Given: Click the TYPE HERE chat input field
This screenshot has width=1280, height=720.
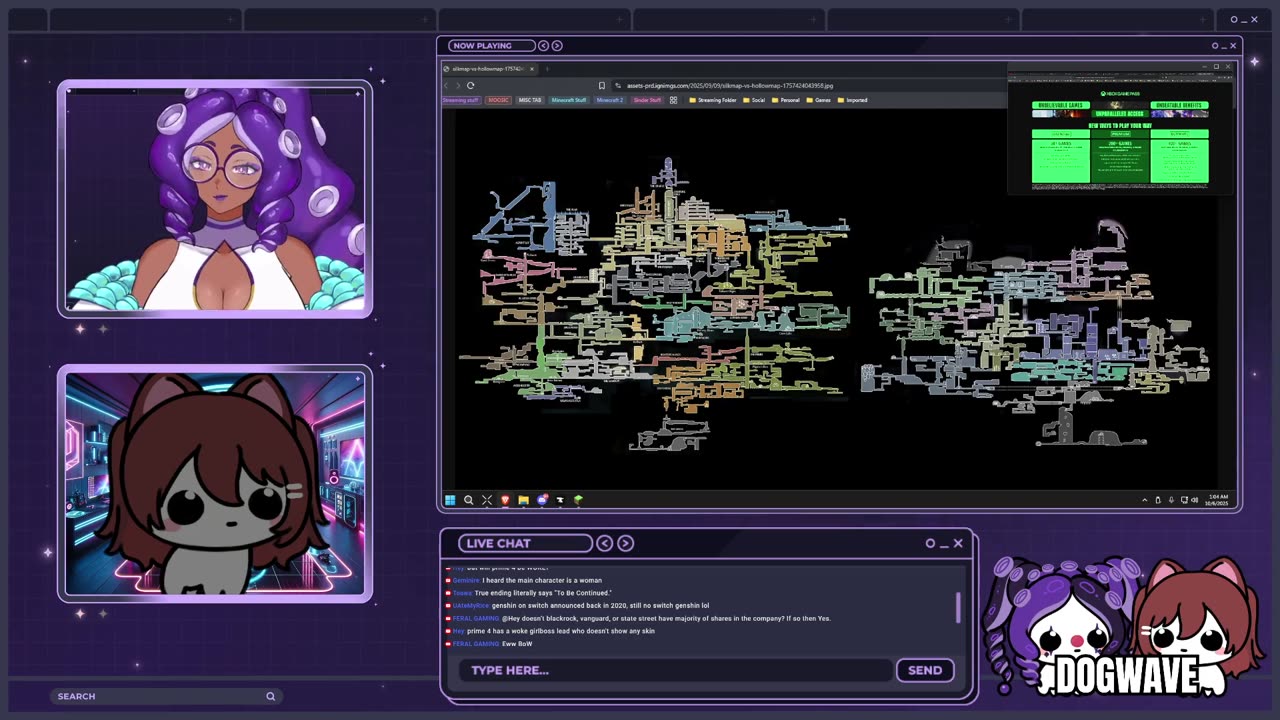Looking at the screenshot, I should point(675,670).
